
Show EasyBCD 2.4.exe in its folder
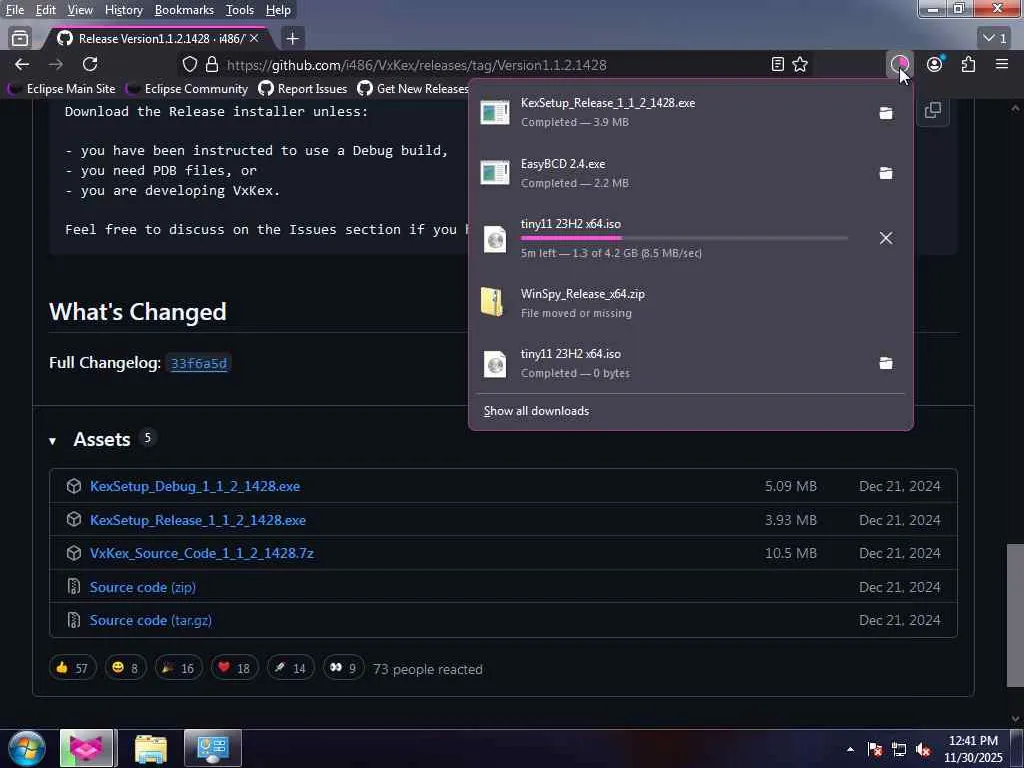(886, 173)
